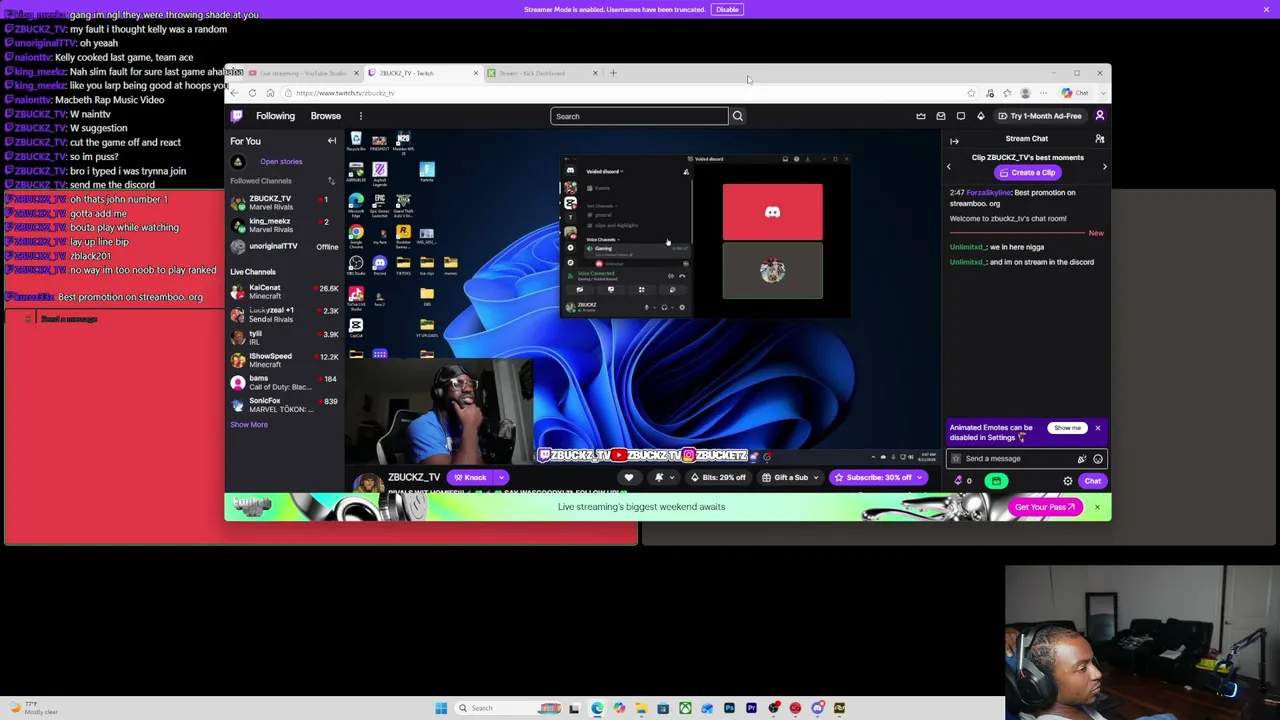1280x720 pixels.
Task: Click the browser back arrow
Action: pos(235,93)
